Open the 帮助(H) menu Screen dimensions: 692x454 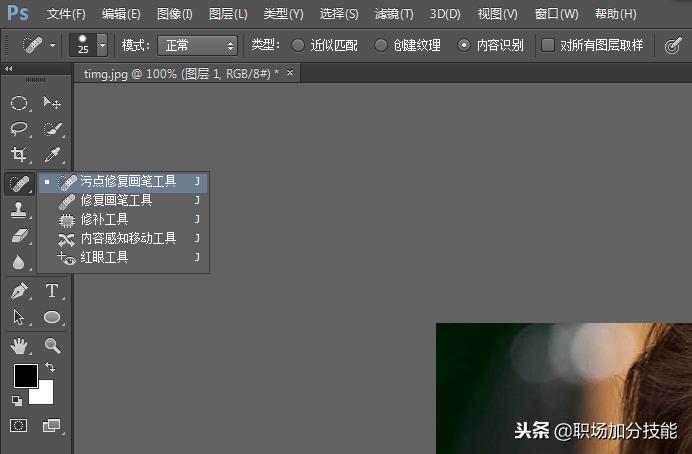616,14
